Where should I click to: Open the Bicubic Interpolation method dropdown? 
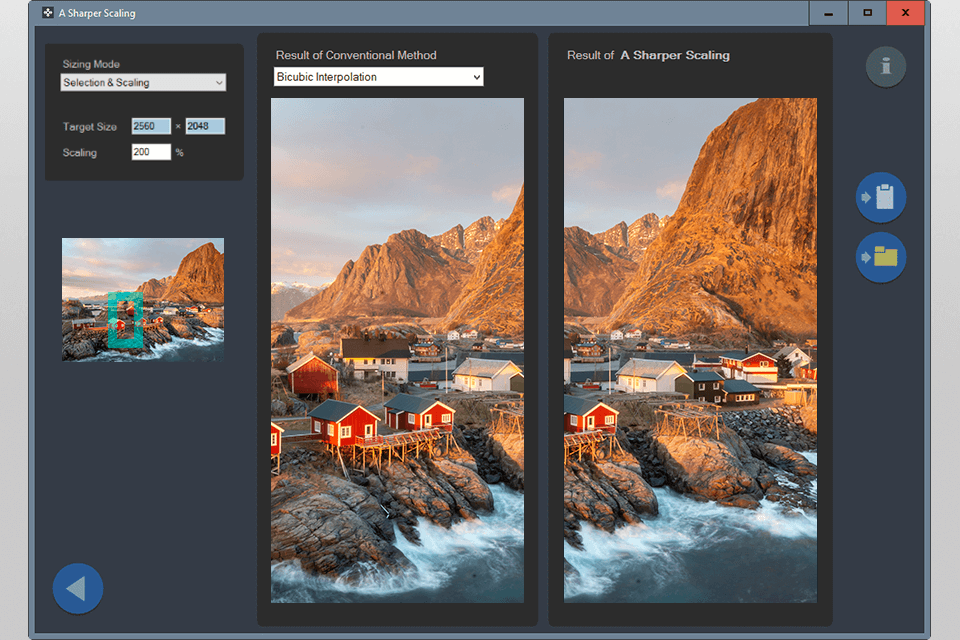pos(378,77)
